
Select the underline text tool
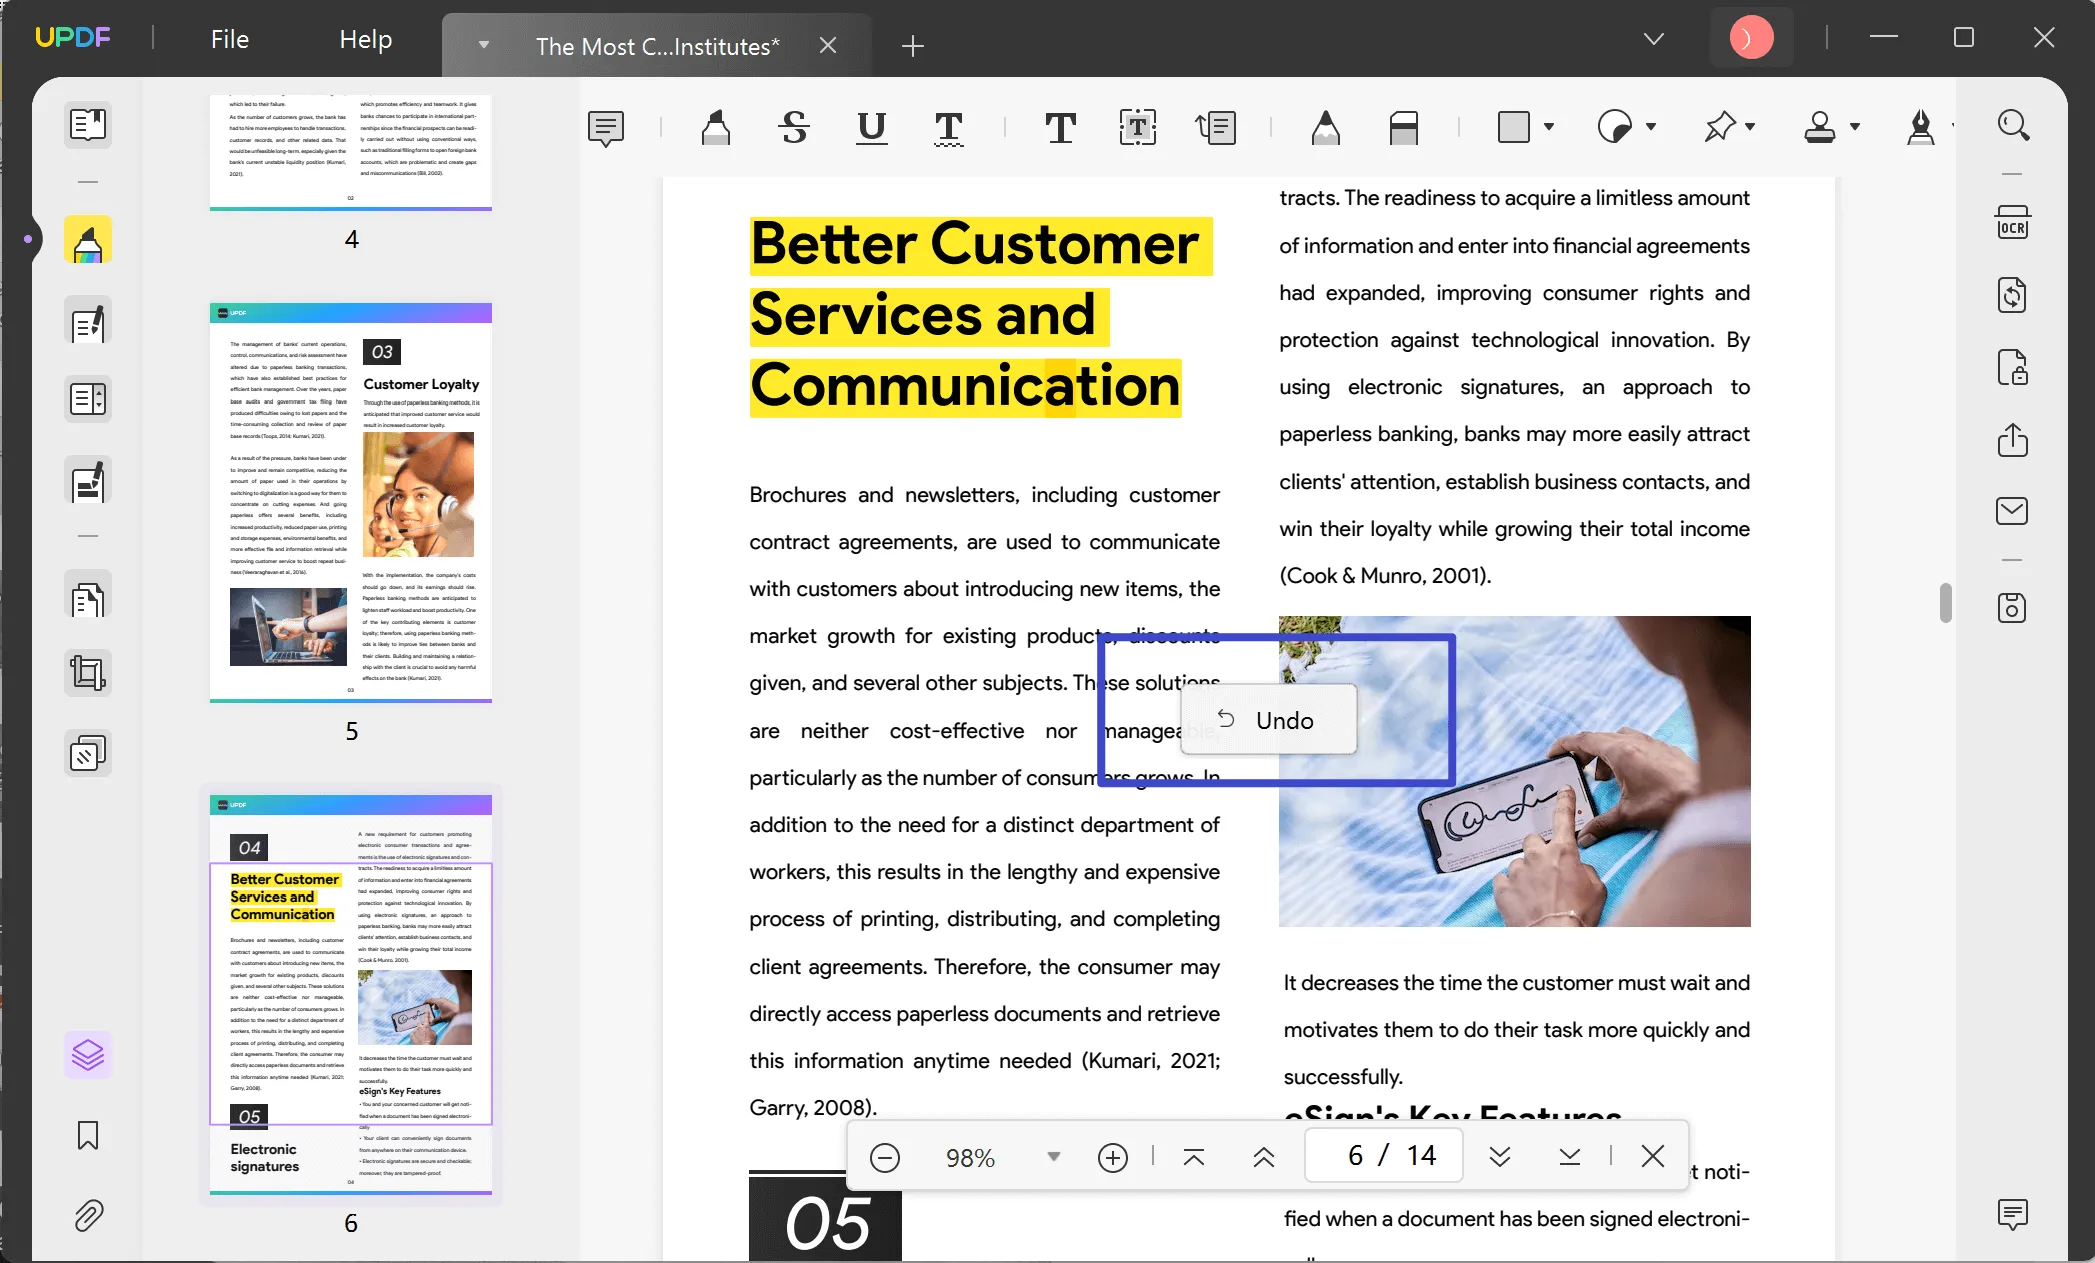point(868,126)
